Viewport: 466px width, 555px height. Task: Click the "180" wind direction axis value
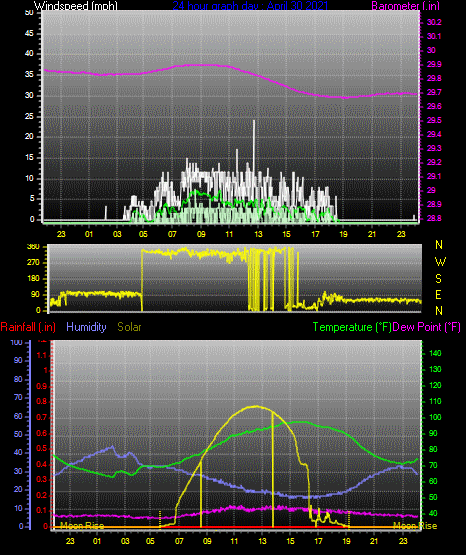point(34,279)
